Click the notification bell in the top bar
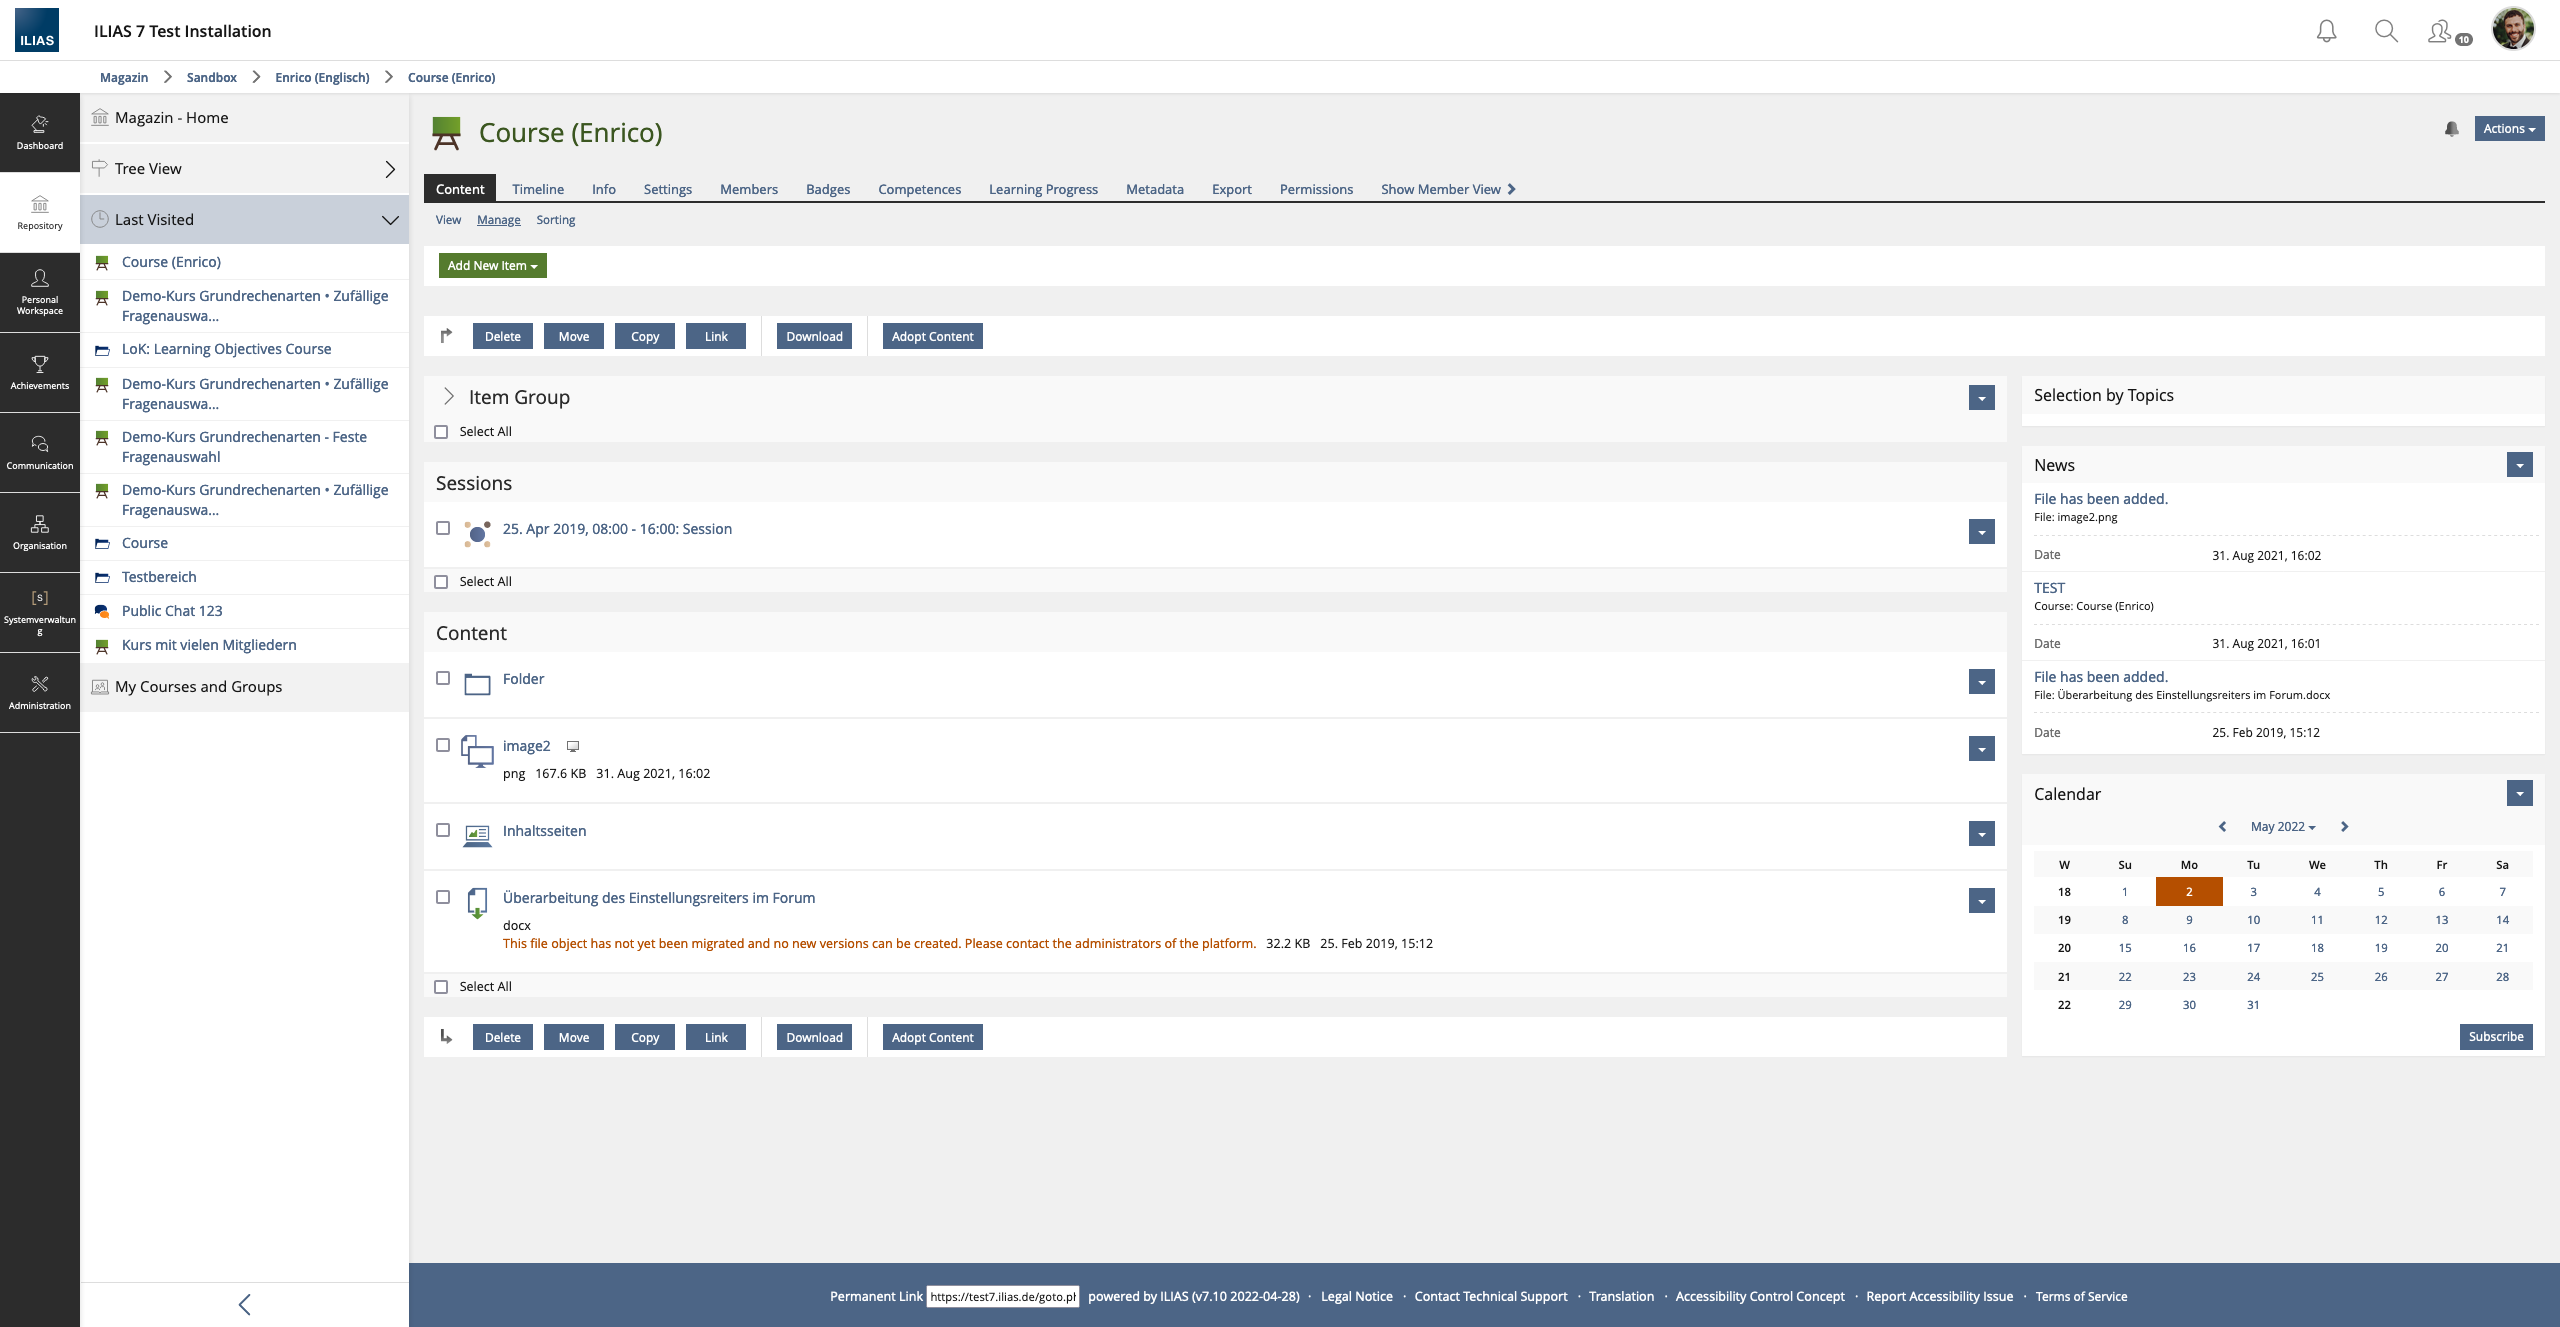Viewport: 2560px width, 1327px height. pyautogui.click(x=2326, y=31)
